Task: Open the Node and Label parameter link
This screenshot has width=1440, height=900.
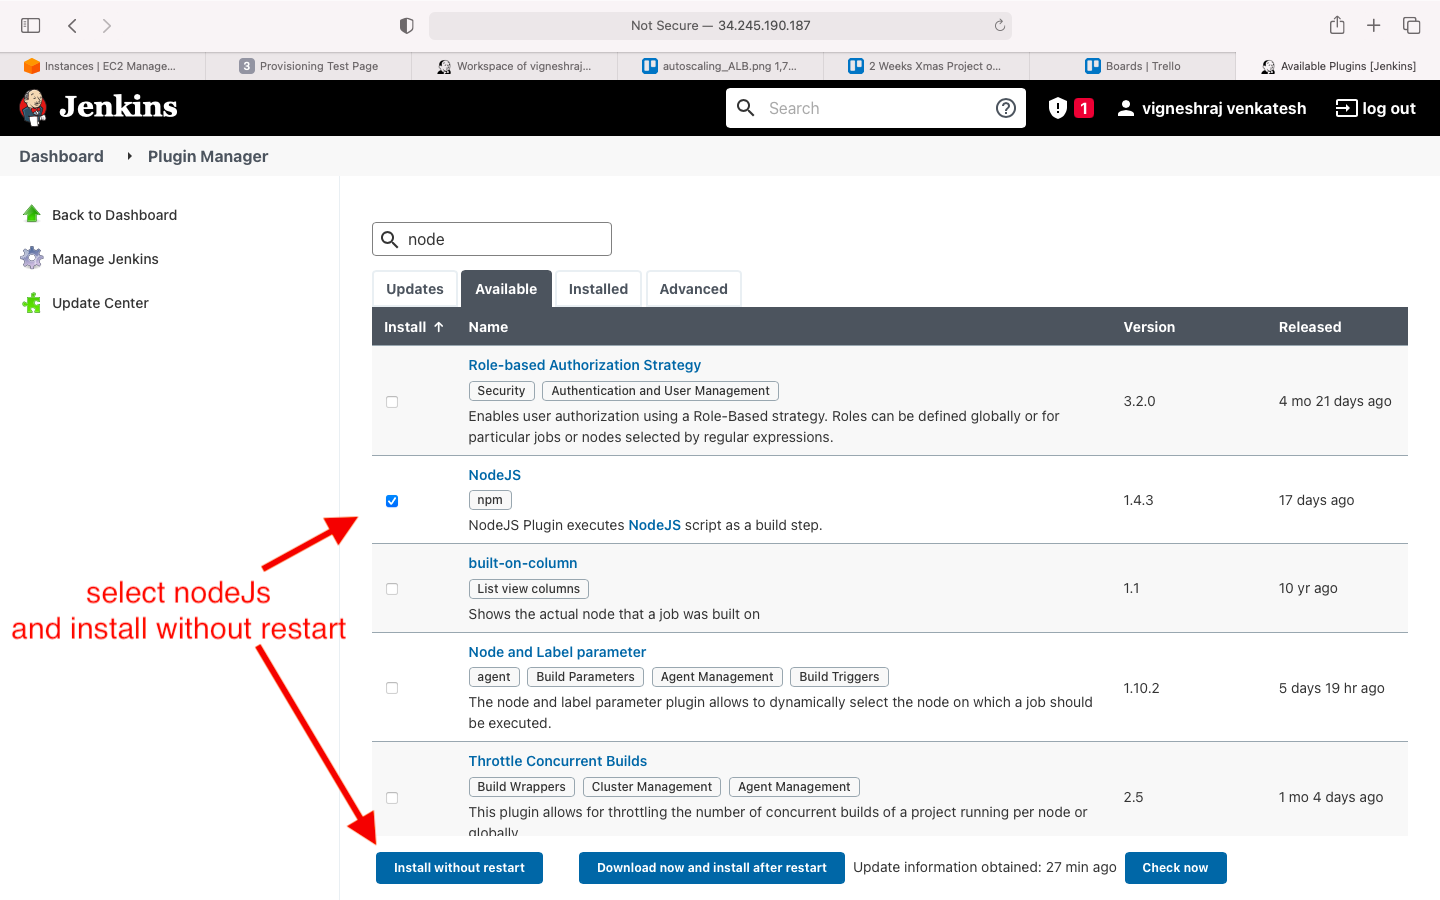Action: [x=557, y=652]
